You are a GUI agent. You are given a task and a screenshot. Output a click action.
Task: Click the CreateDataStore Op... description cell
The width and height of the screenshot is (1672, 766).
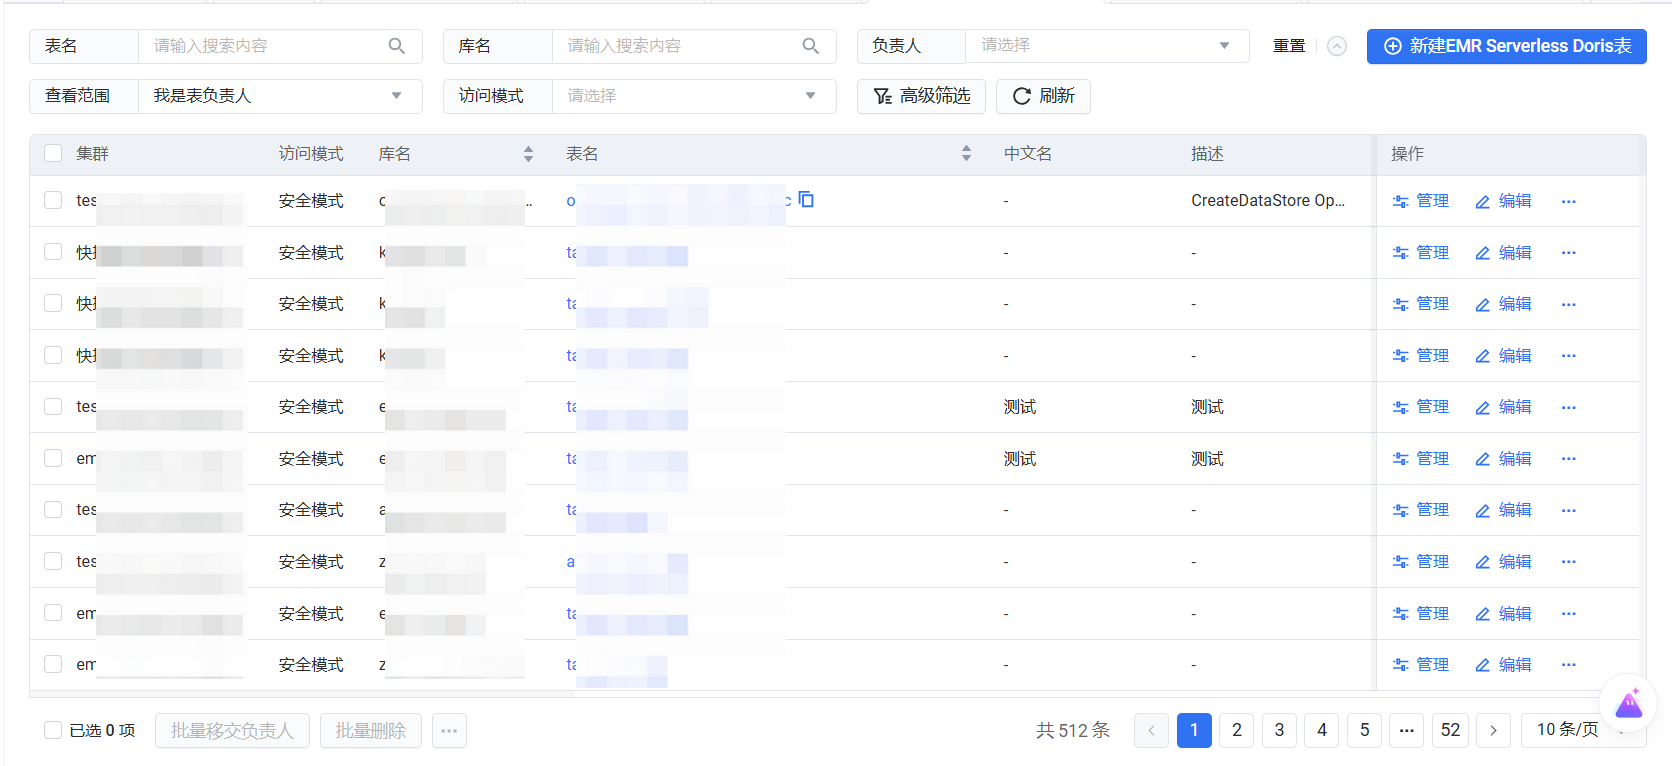coord(1268,201)
